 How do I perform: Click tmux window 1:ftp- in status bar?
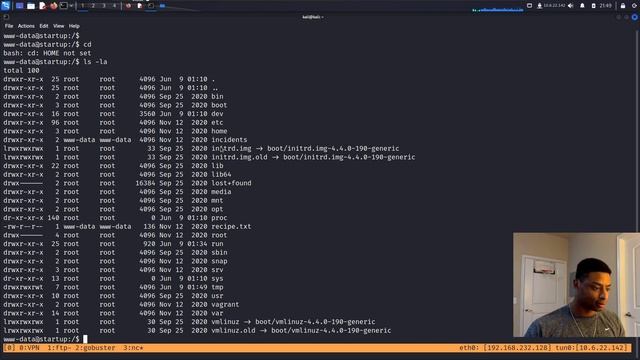tap(60, 348)
